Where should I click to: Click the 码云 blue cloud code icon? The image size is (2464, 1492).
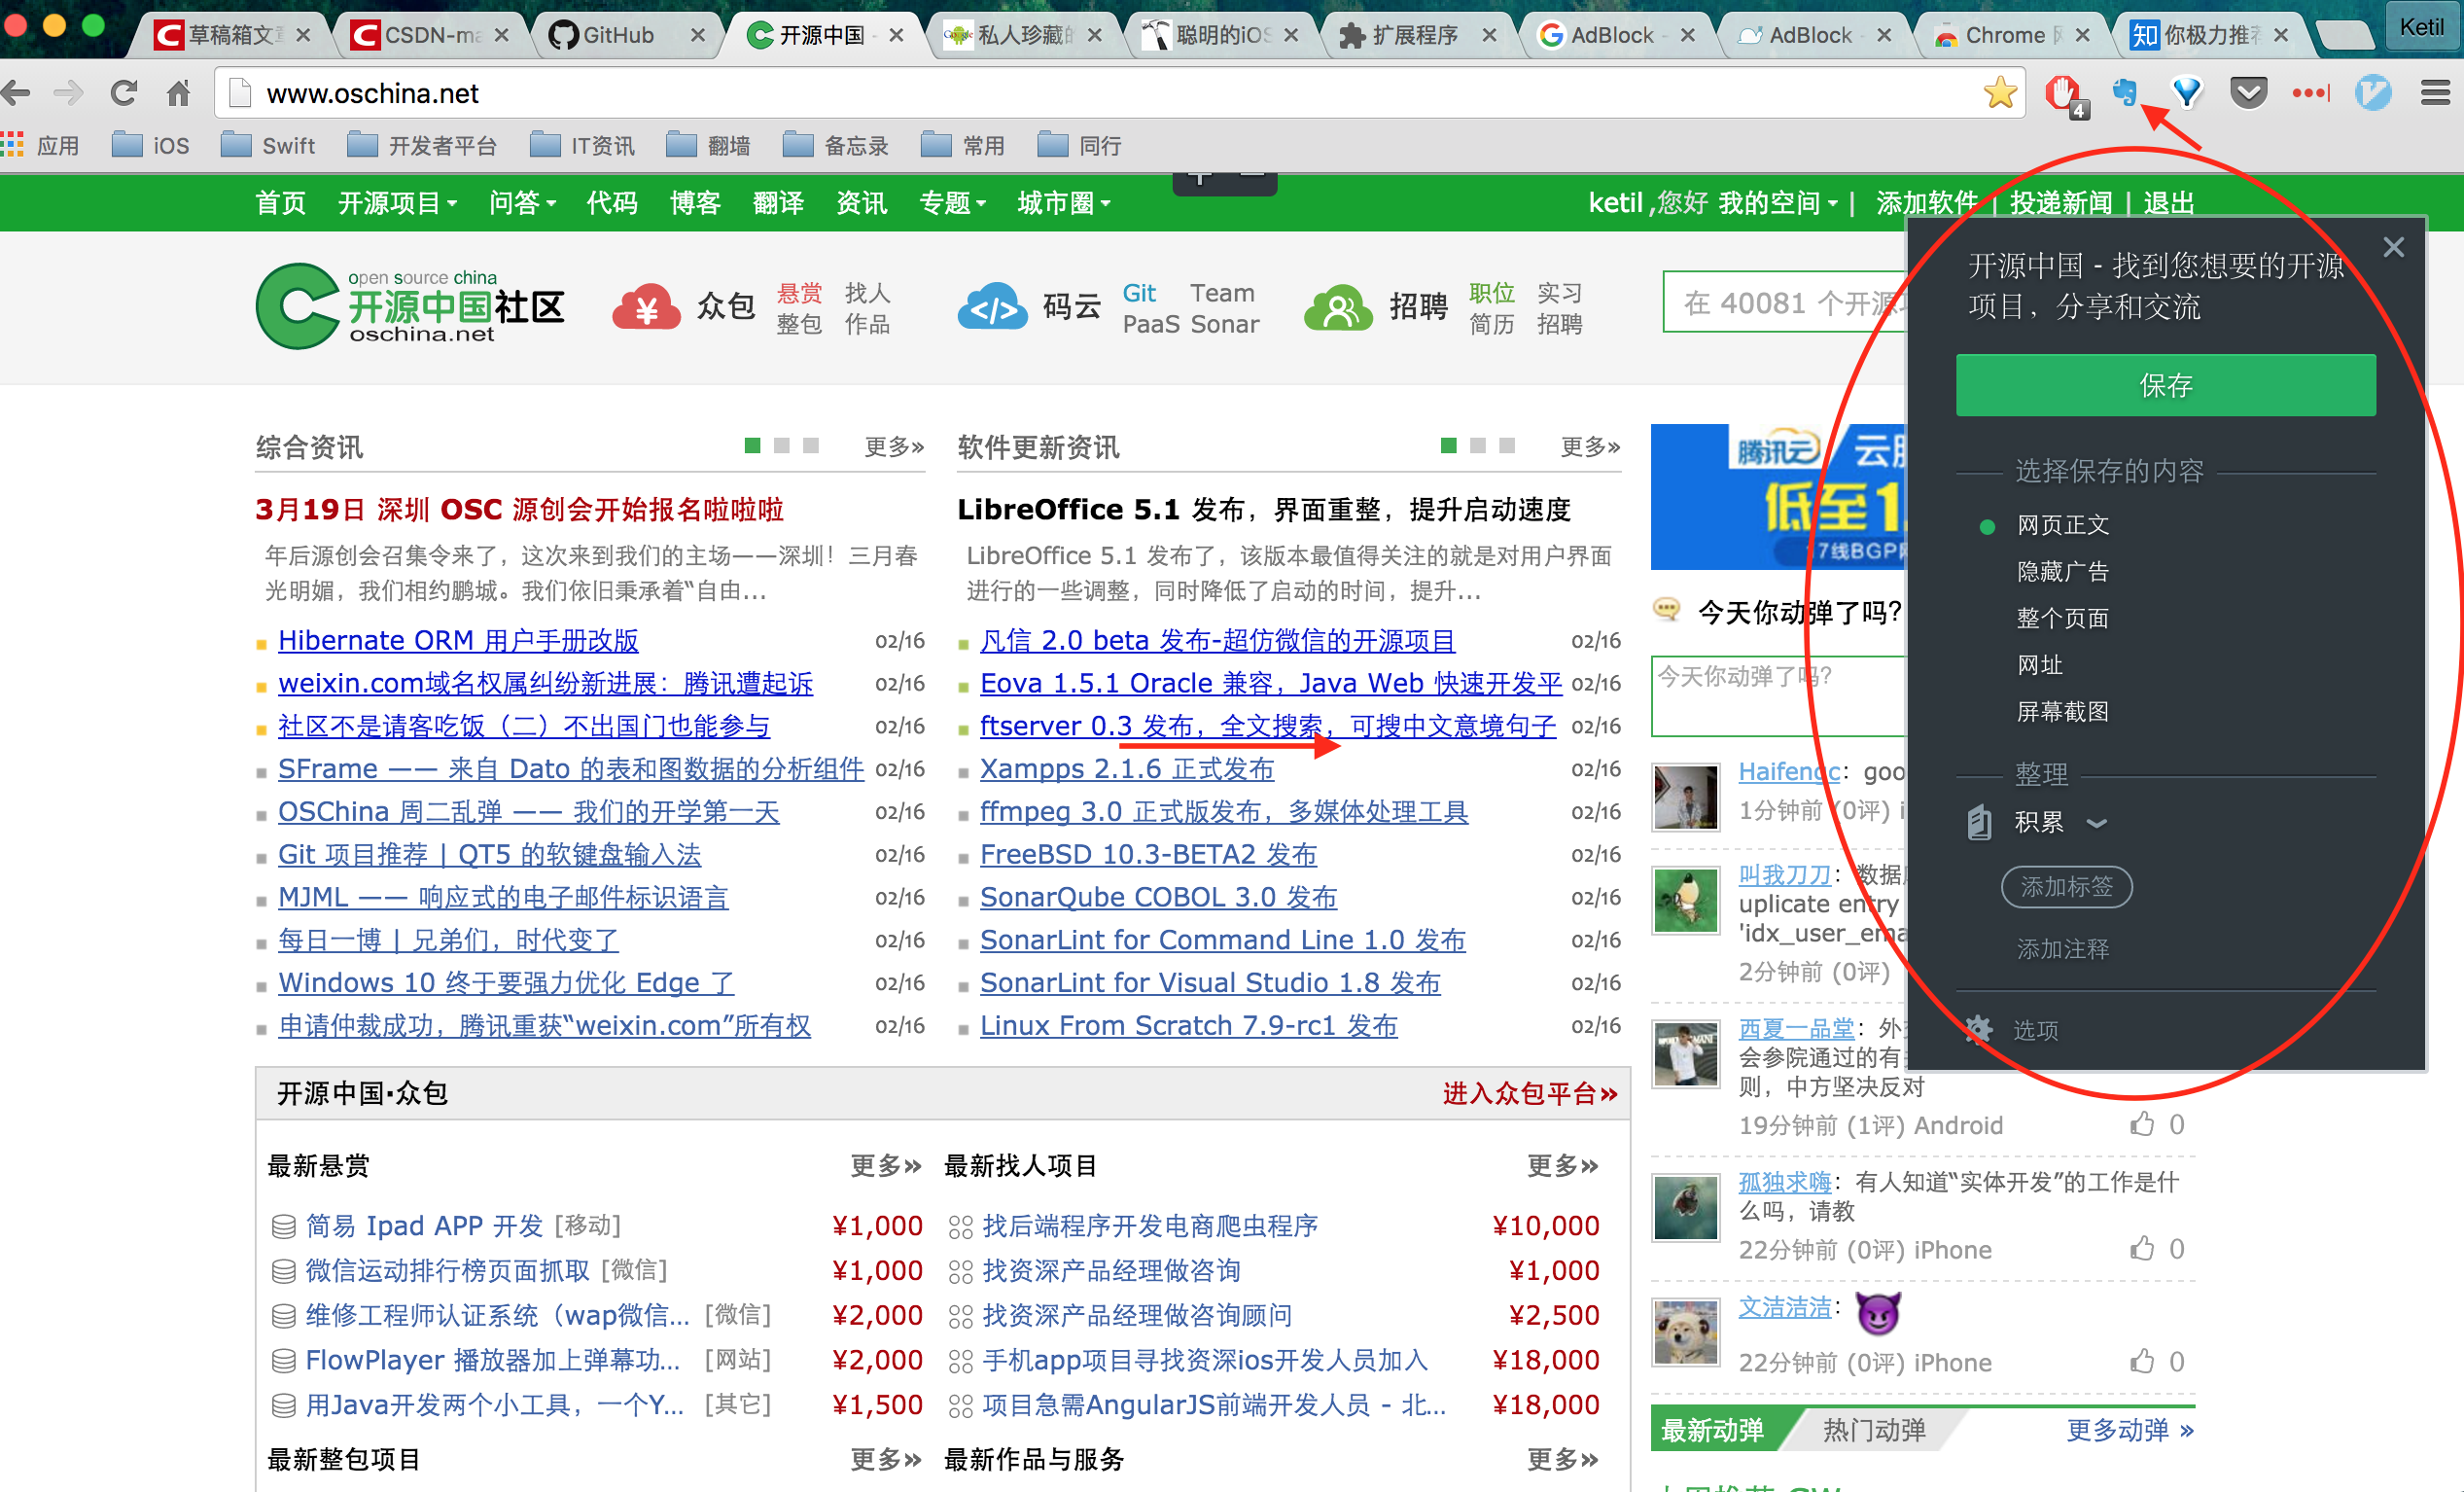(992, 307)
